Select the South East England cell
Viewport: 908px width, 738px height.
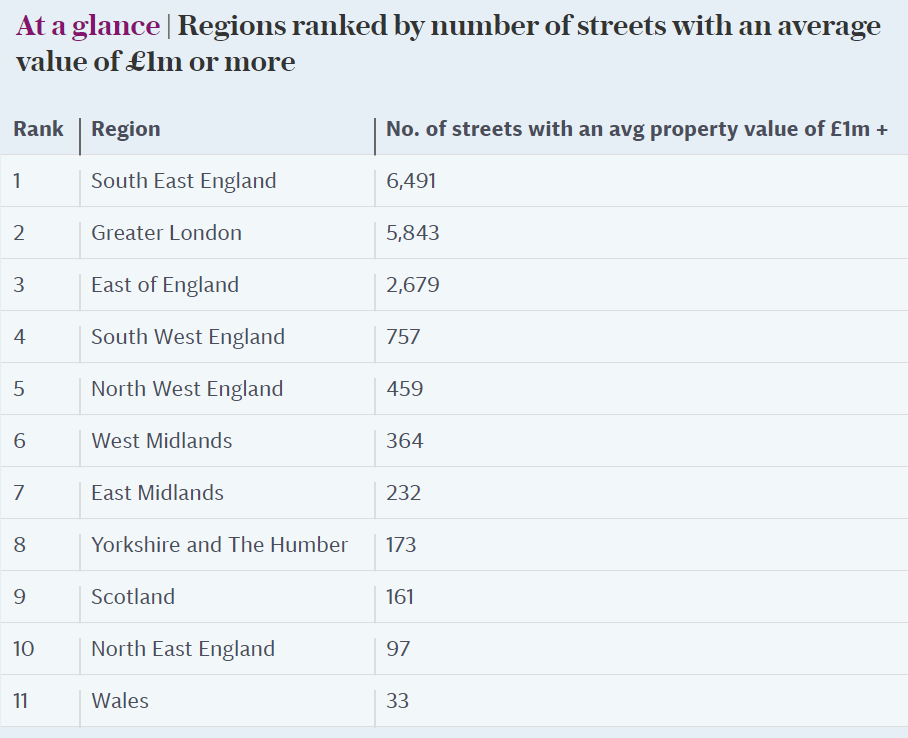click(183, 181)
